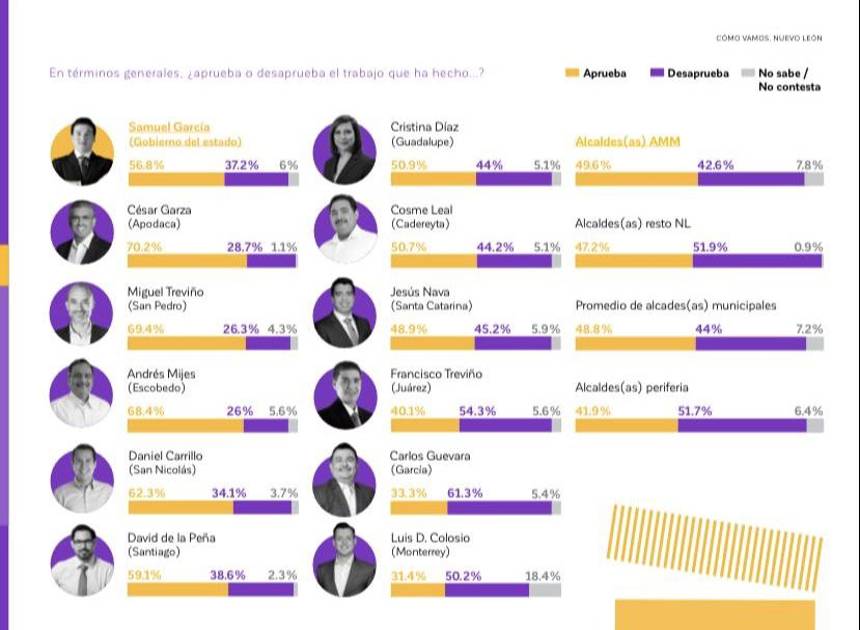Click the Alcaldes(as) periferia label
Screen dimensions: 860x630
click(x=631, y=387)
